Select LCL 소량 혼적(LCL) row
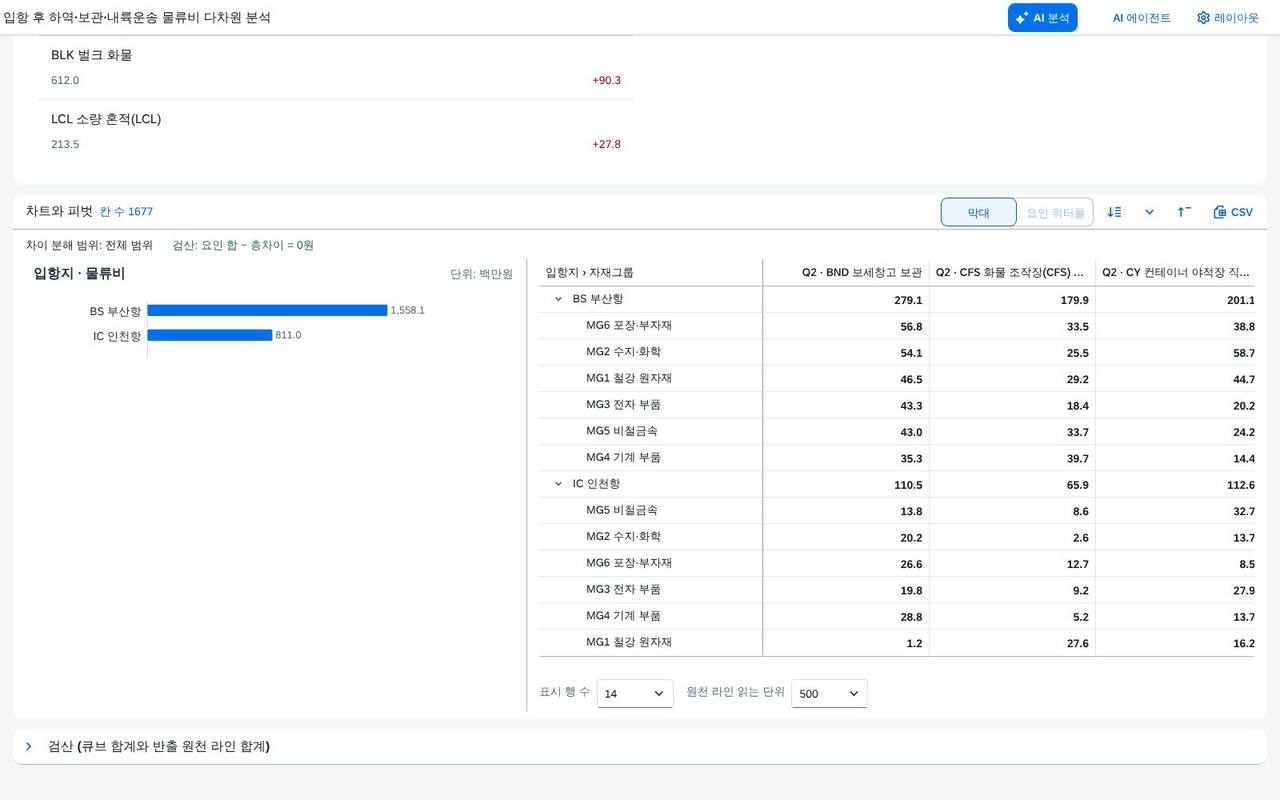1280x800 pixels. click(x=336, y=131)
